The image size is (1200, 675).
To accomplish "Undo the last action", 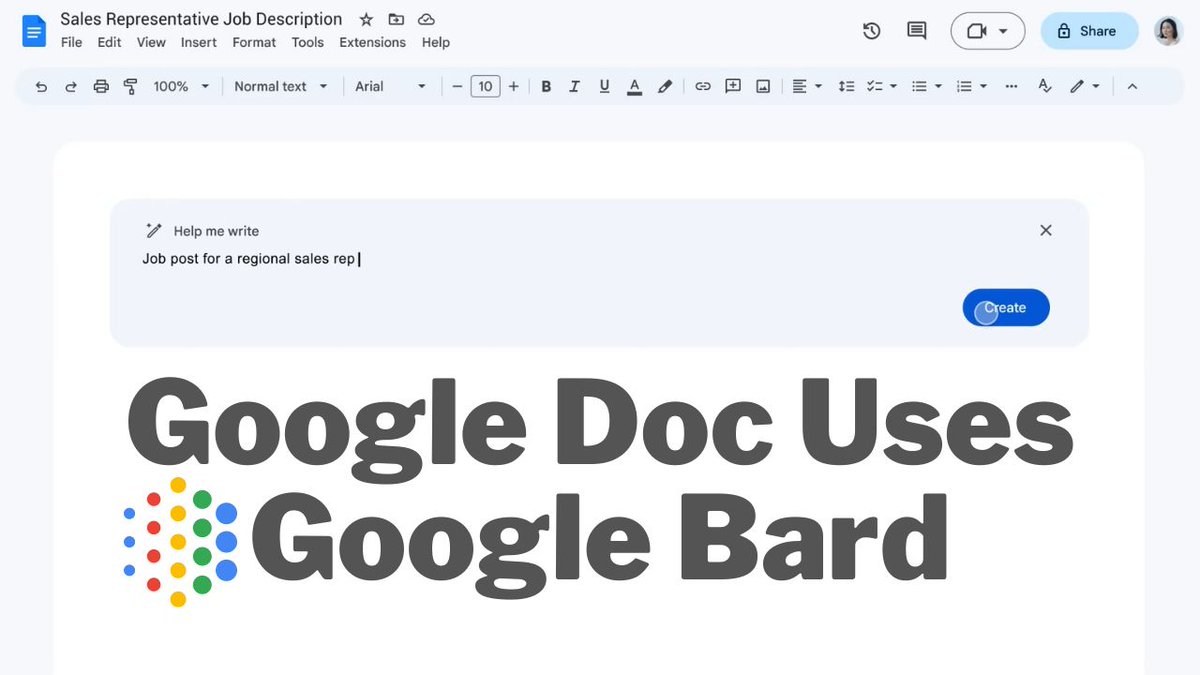I will 41,87.
